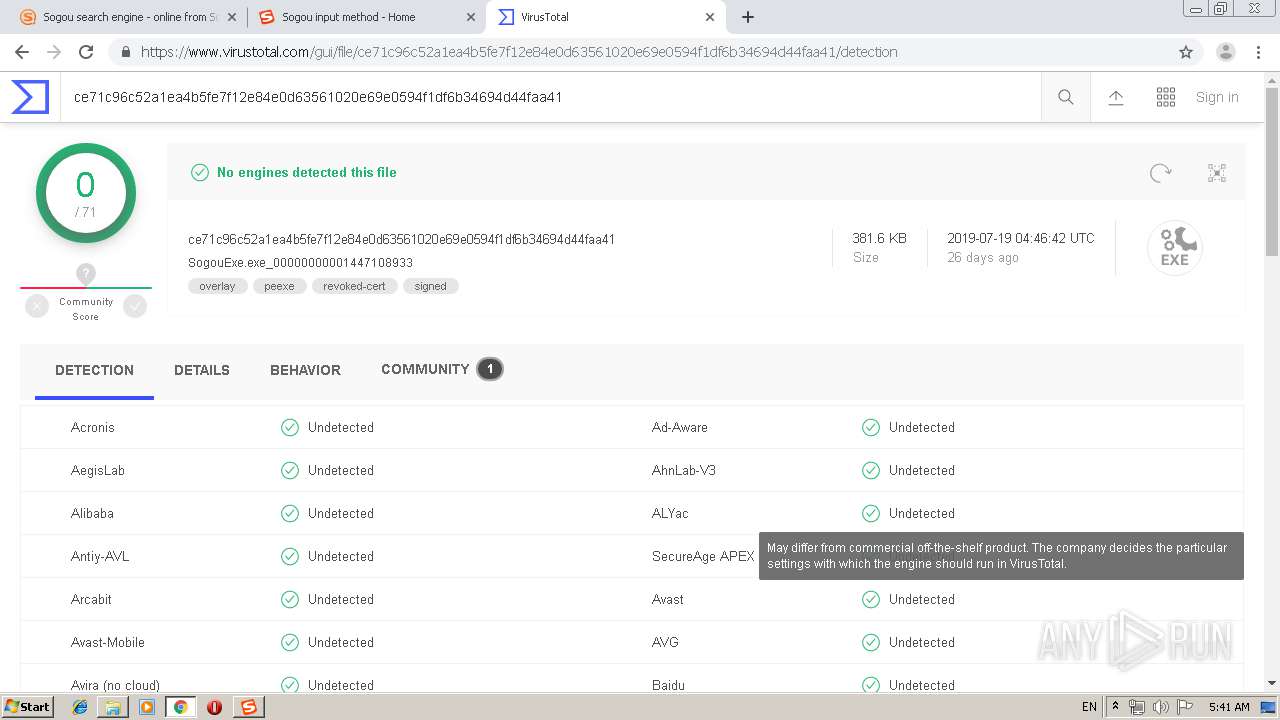Switch to the Sogou input method tab
The height and width of the screenshot is (720, 1280).
click(x=366, y=17)
